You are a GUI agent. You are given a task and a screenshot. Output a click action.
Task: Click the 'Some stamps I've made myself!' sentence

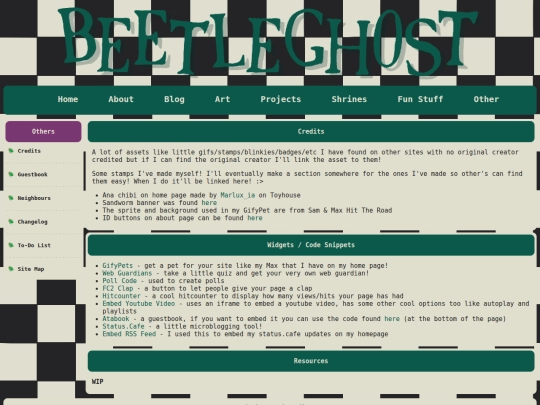pyautogui.click(x=147, y=174)
